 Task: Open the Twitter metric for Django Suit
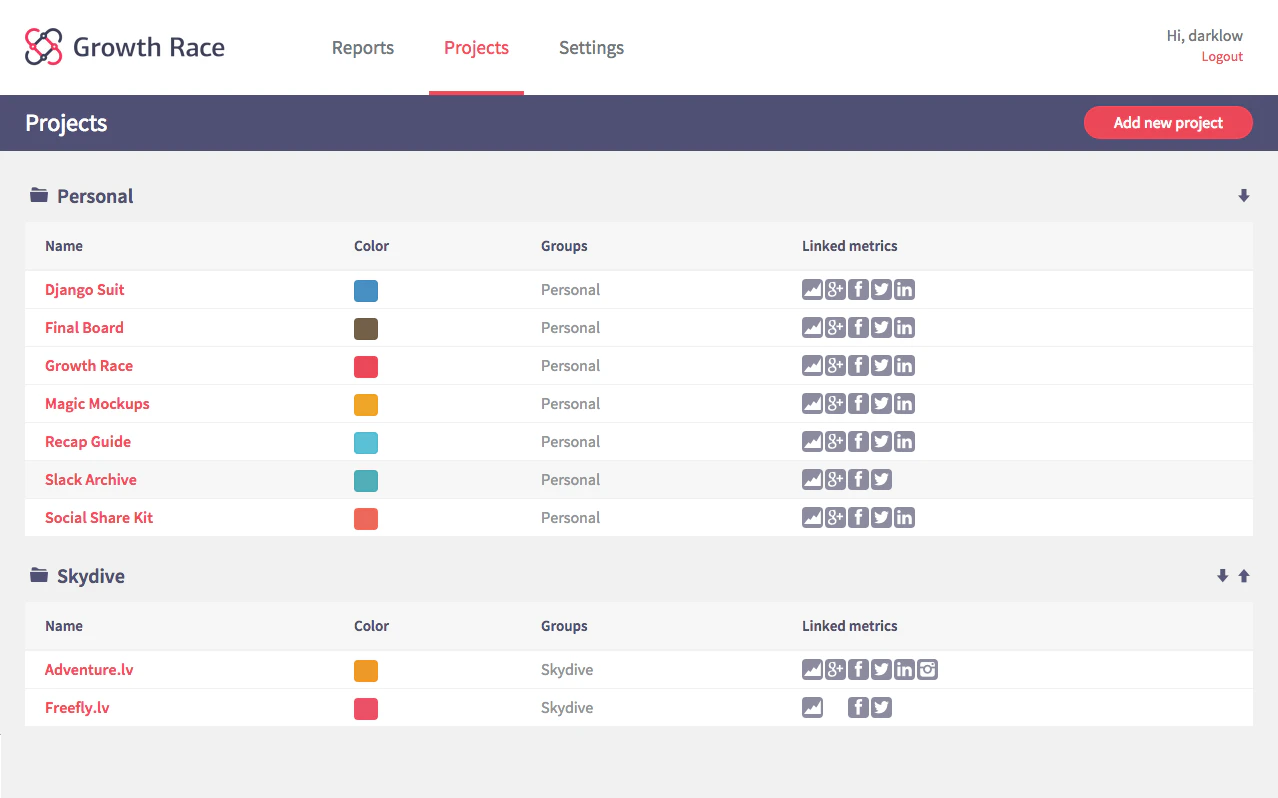click(x=880, y=289)
